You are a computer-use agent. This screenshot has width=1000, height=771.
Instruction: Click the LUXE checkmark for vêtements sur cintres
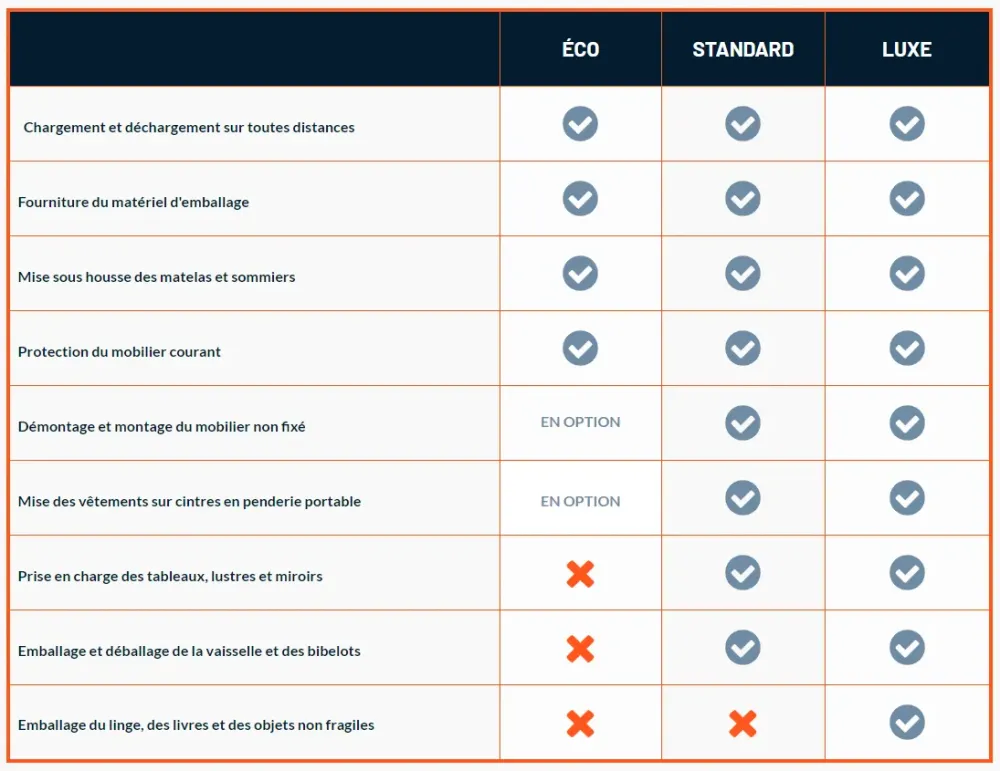(907, 498)
